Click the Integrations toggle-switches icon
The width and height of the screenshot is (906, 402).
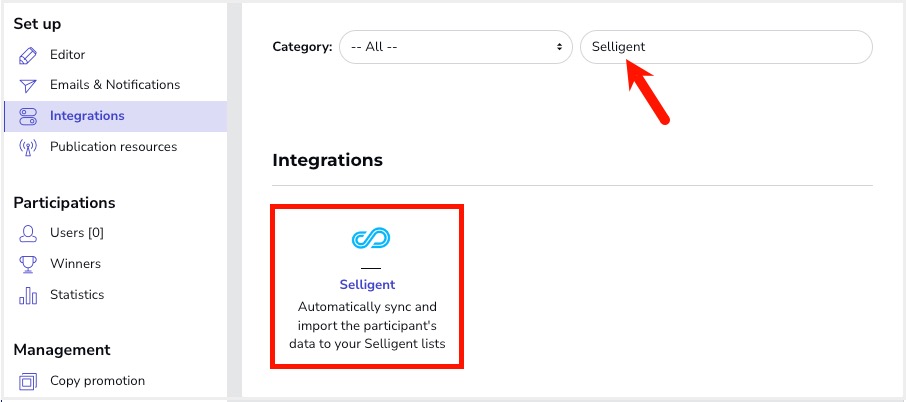pyautogui.click(x=27, y=116)
